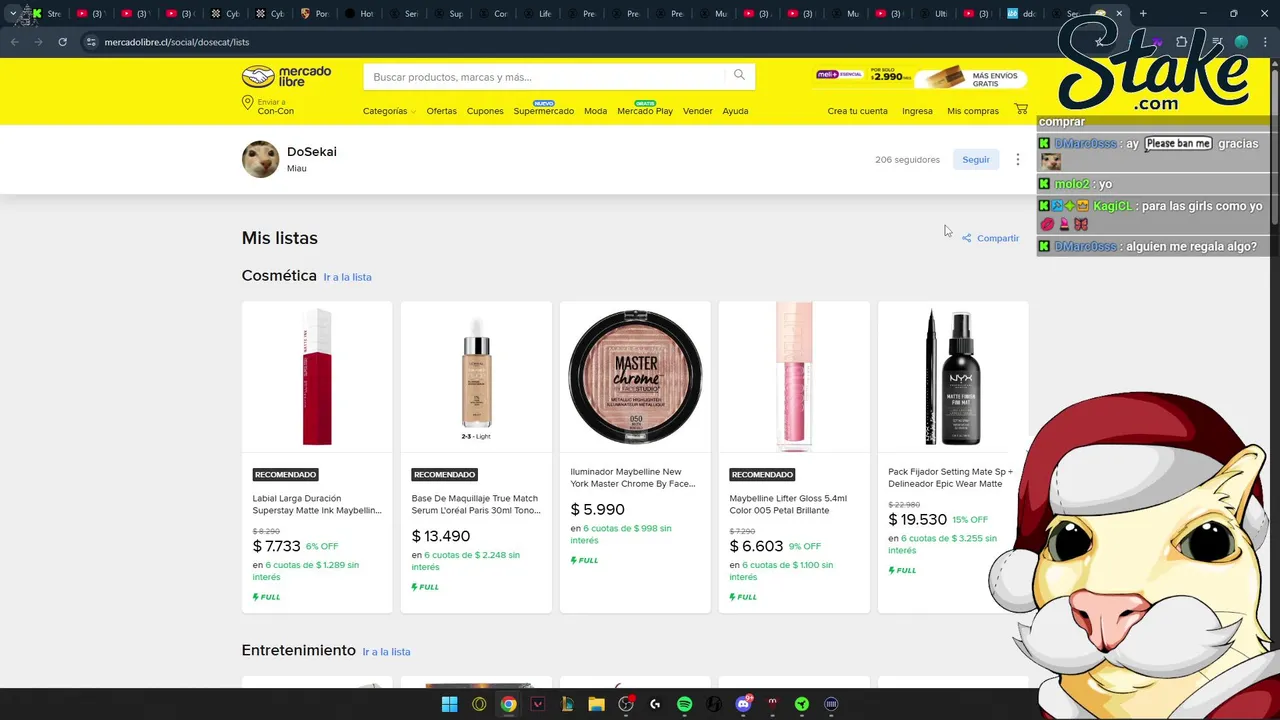This screenshot has height=720, width=1280.
Task: Click the $ 19.530 price
Action: [x=918, y=520]
